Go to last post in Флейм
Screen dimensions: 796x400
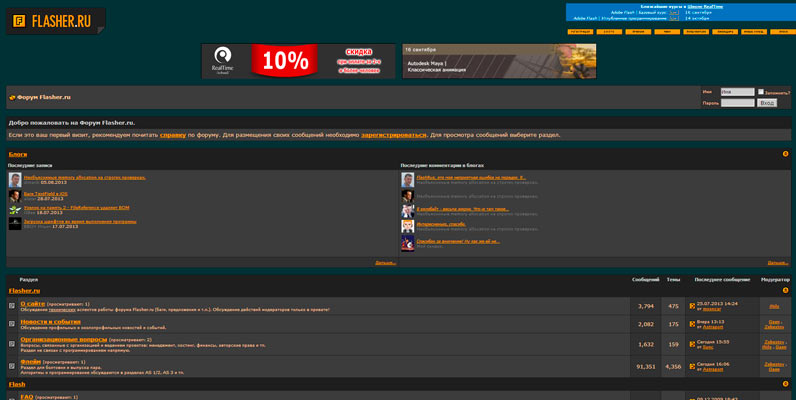tap(692, 366)
